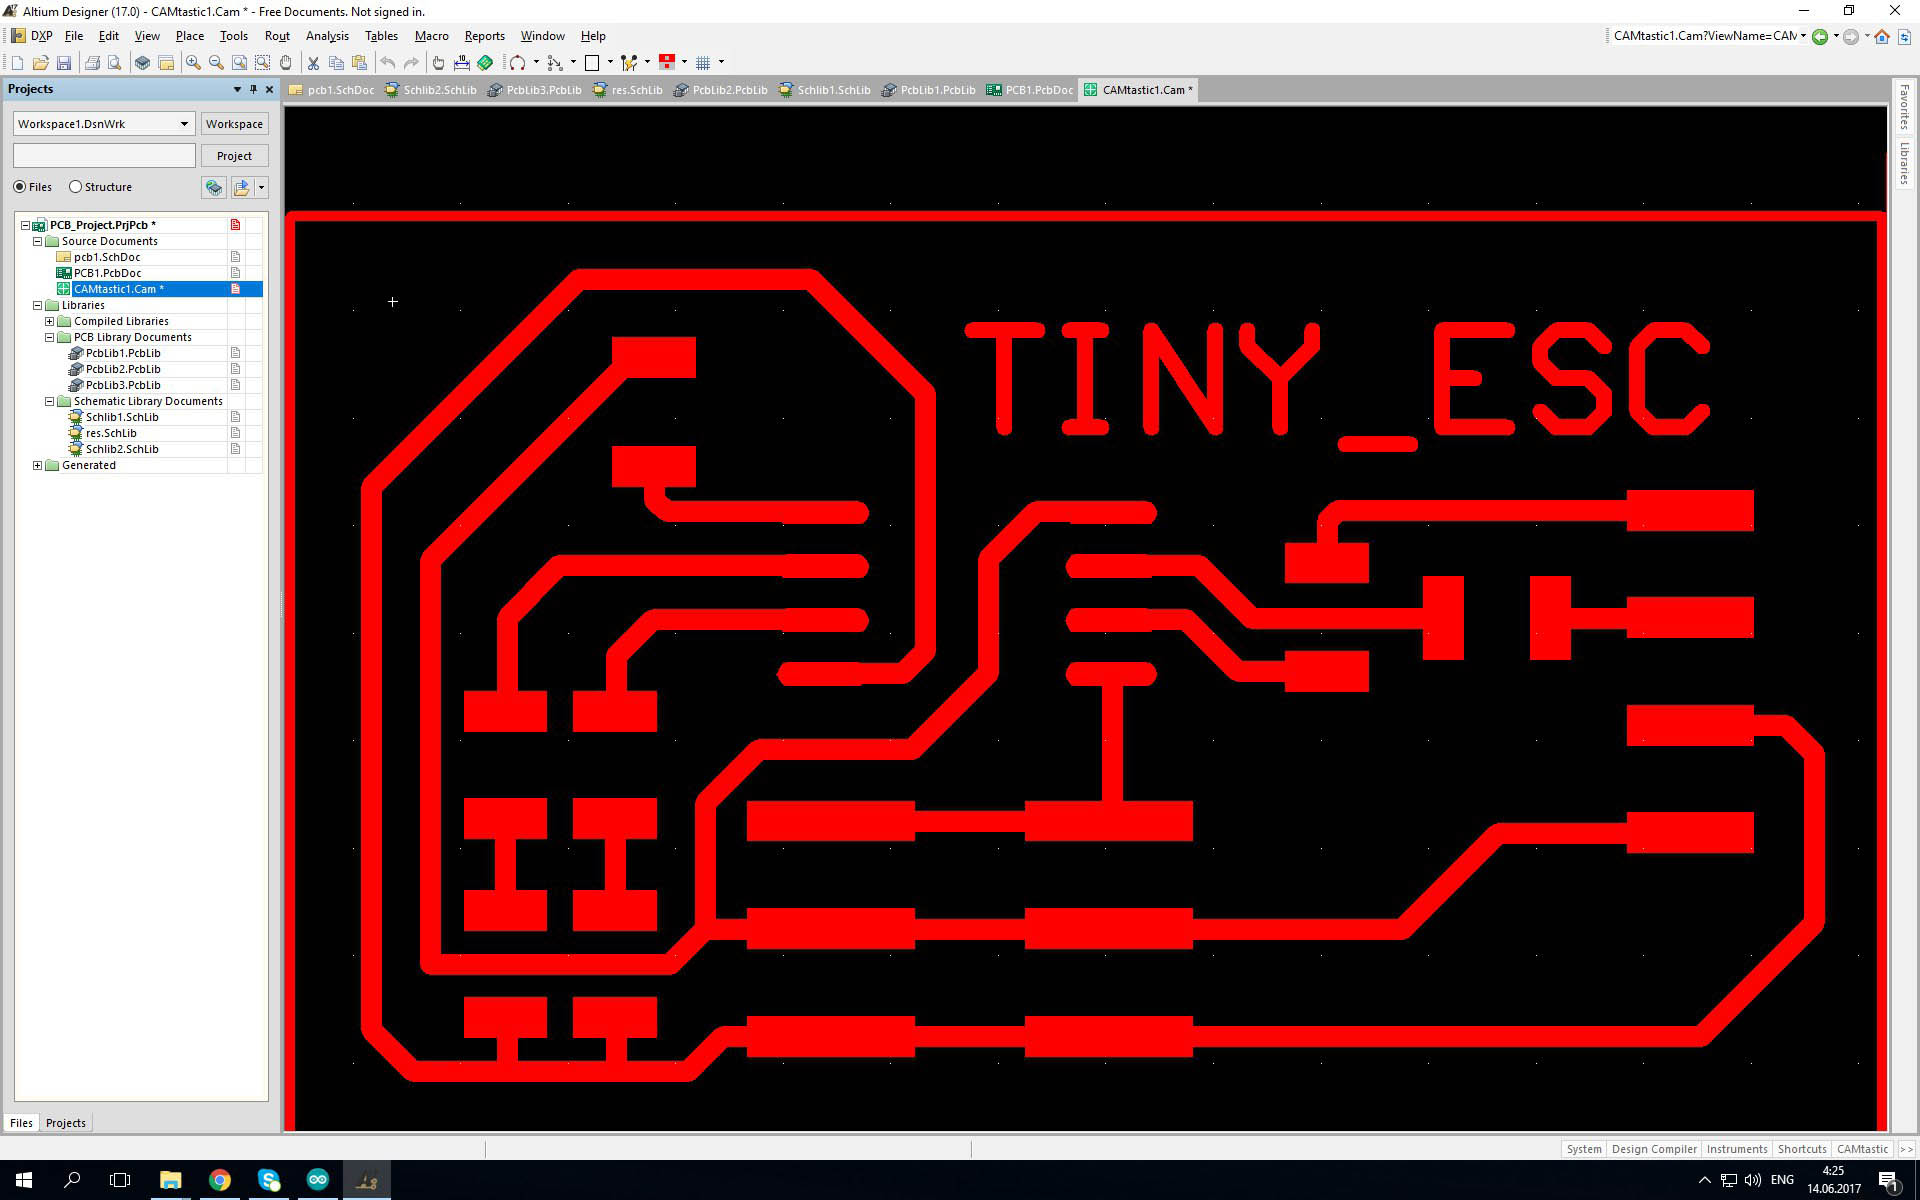The height and width of the screenshot is (1200, 1920).
Task: Click the zoom selected area icon
Action: tap(262, 63)
